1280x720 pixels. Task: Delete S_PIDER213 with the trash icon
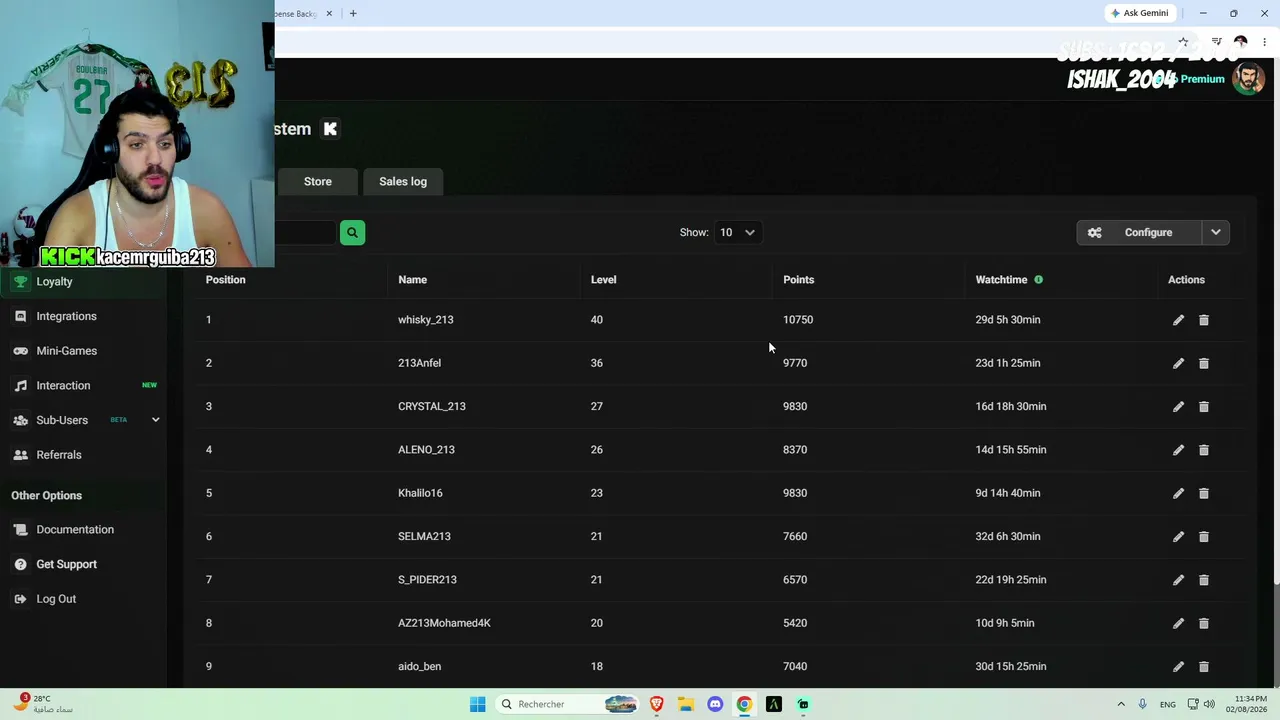point(1204,580)
